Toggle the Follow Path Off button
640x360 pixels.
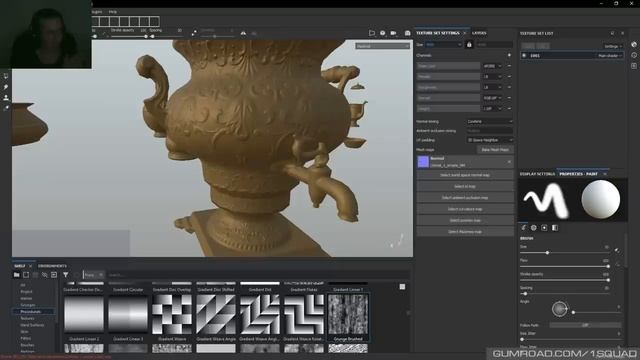(x=585, y=325)
